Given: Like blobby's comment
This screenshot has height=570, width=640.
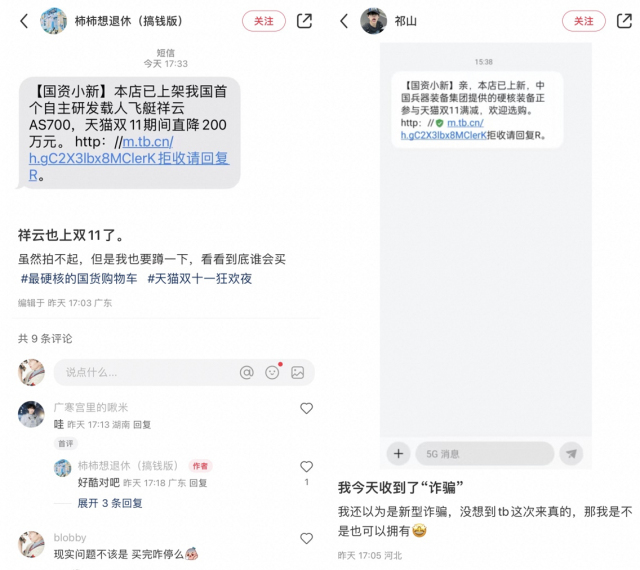Looking at the screenshot, I should [x=307, y=539].
